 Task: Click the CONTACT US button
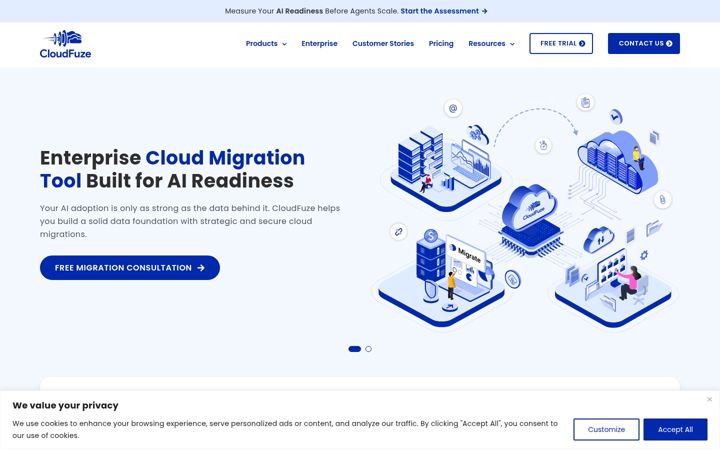[644, 44]
